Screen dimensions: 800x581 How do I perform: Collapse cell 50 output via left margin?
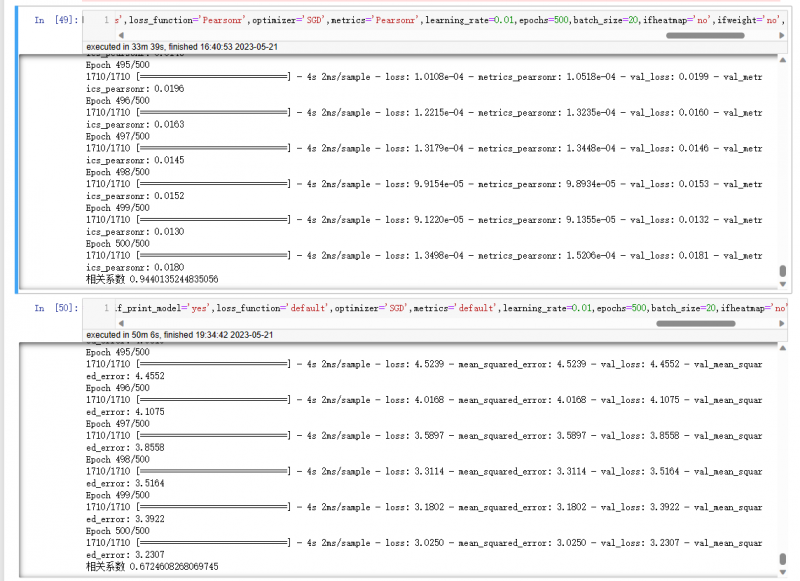pos(45,460)
